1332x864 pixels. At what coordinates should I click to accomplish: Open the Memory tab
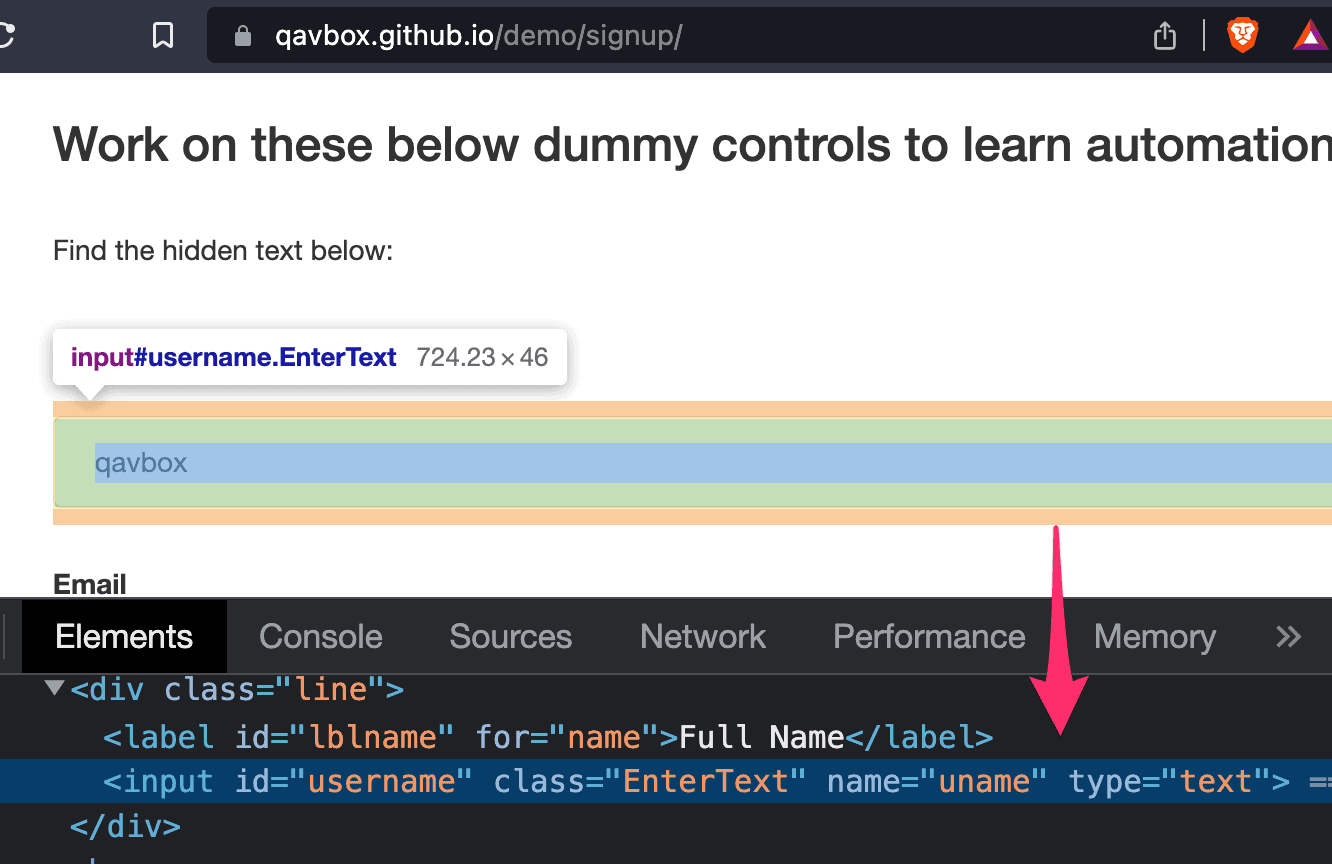point(1154,636)
